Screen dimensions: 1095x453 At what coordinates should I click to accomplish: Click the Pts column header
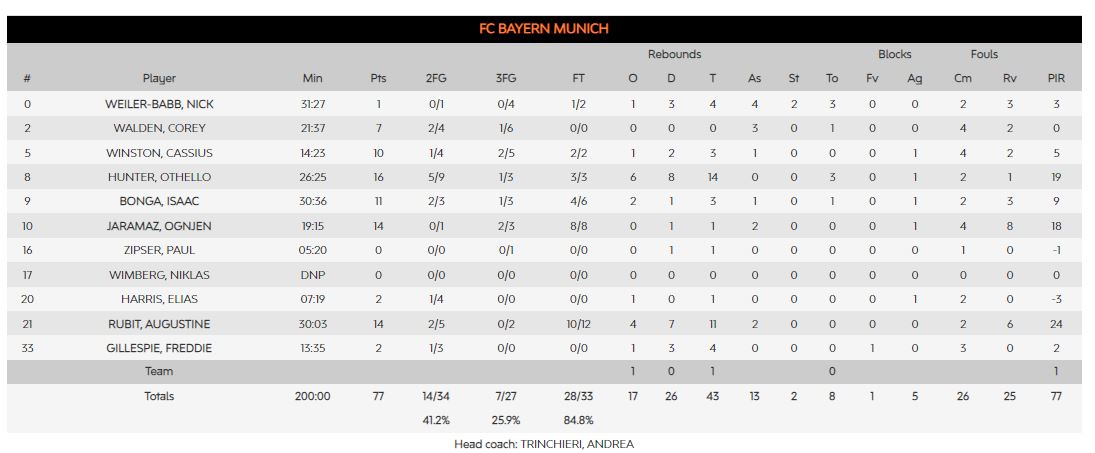pyautogui.click(x=378, y=78)
